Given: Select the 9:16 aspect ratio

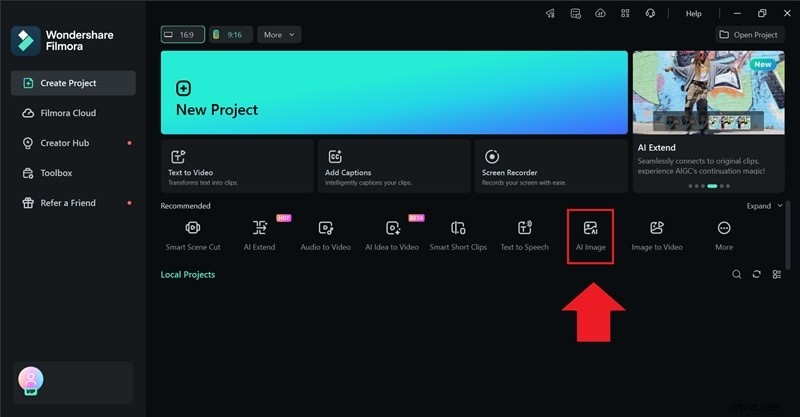Looking at the screenshot, I should (x=229, y=34).
